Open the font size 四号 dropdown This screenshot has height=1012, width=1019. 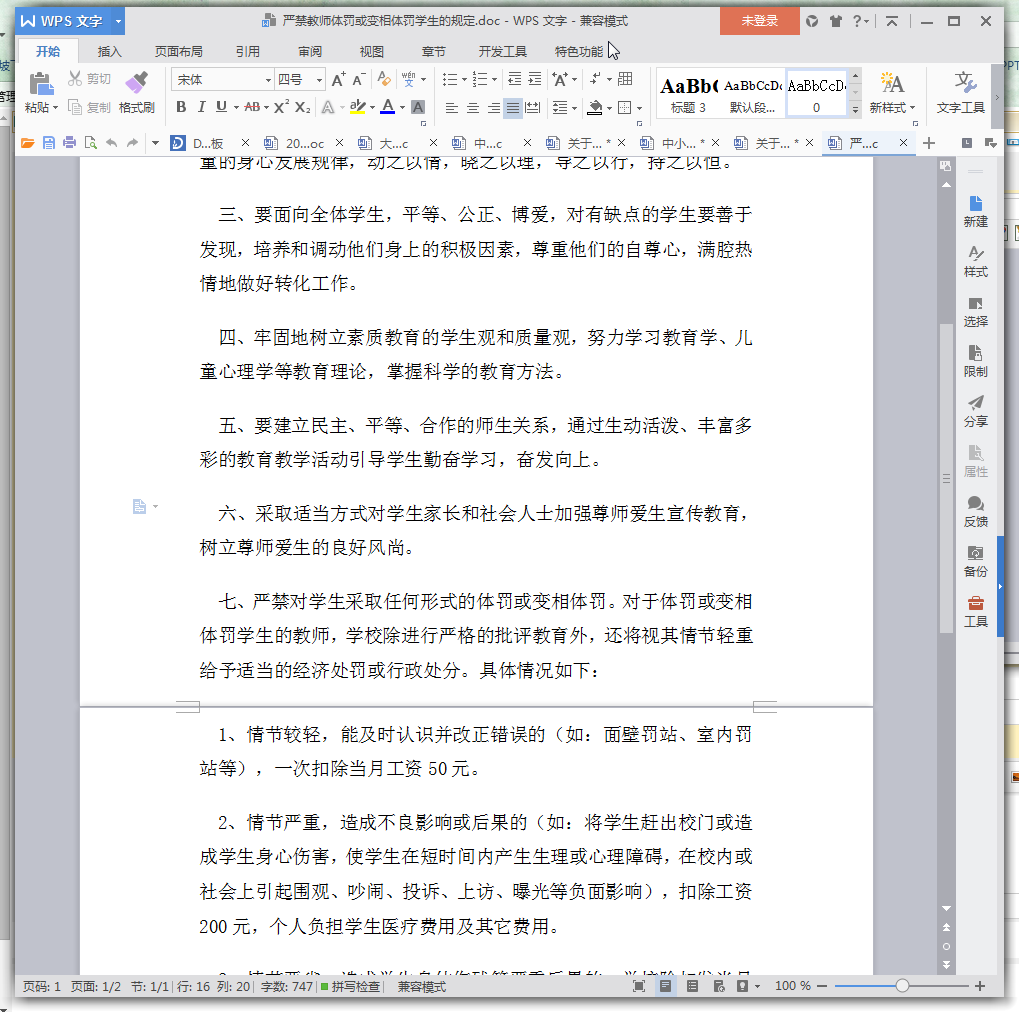[319, 80]
